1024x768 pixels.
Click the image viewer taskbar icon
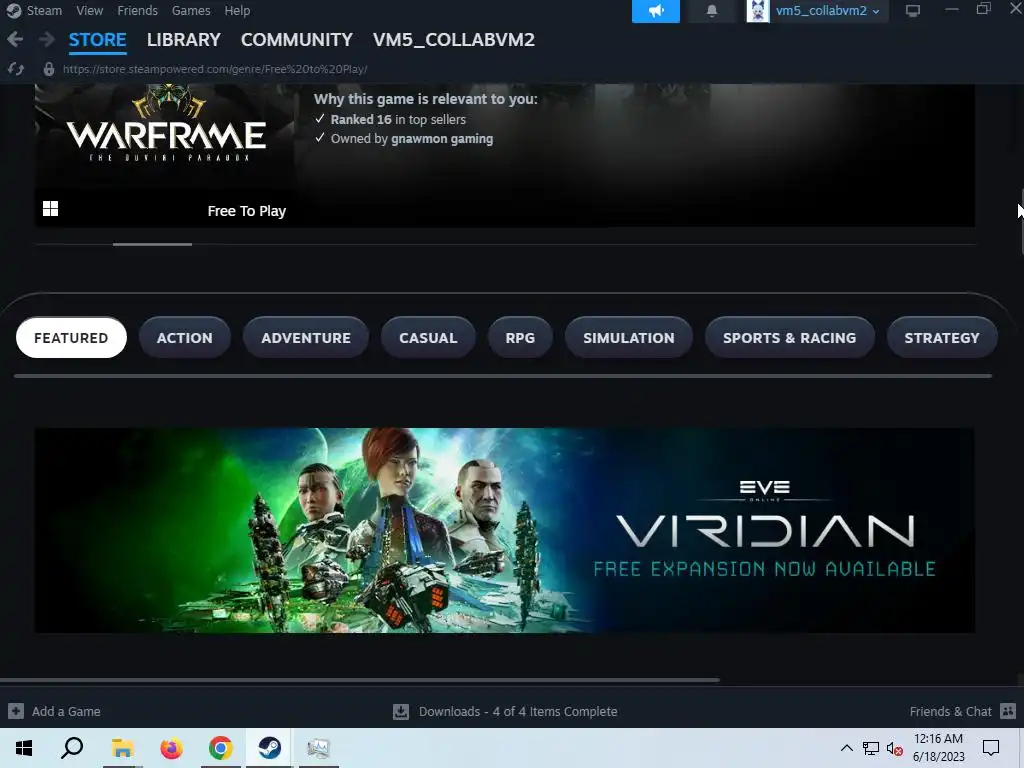pos(319,748)
